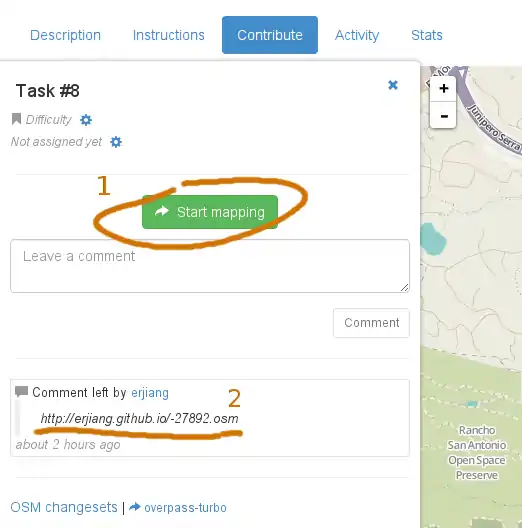Open the erjiang user link
Viewport: 522px width, 528px height.
click(x=150, y=393)
